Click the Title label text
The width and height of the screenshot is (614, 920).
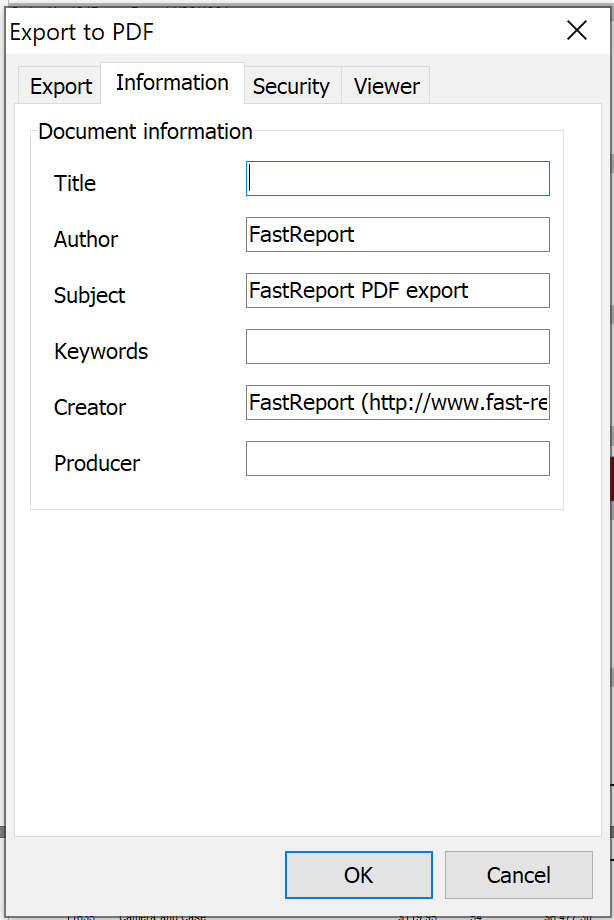(x=75, y=183)
